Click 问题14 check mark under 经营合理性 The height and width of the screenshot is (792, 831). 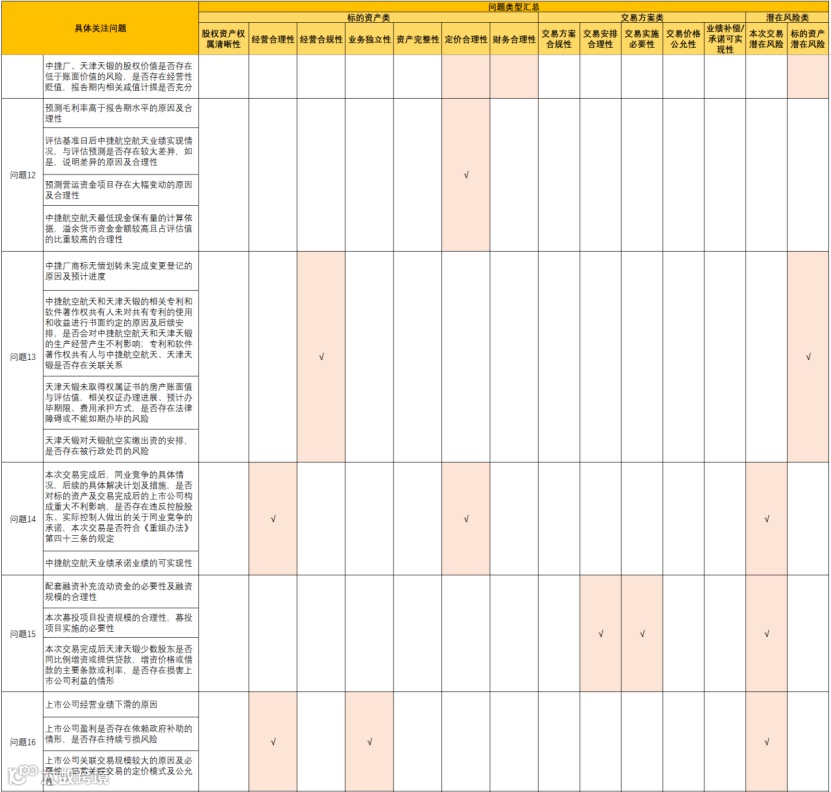pyautogui.click(x=273, y=519)
